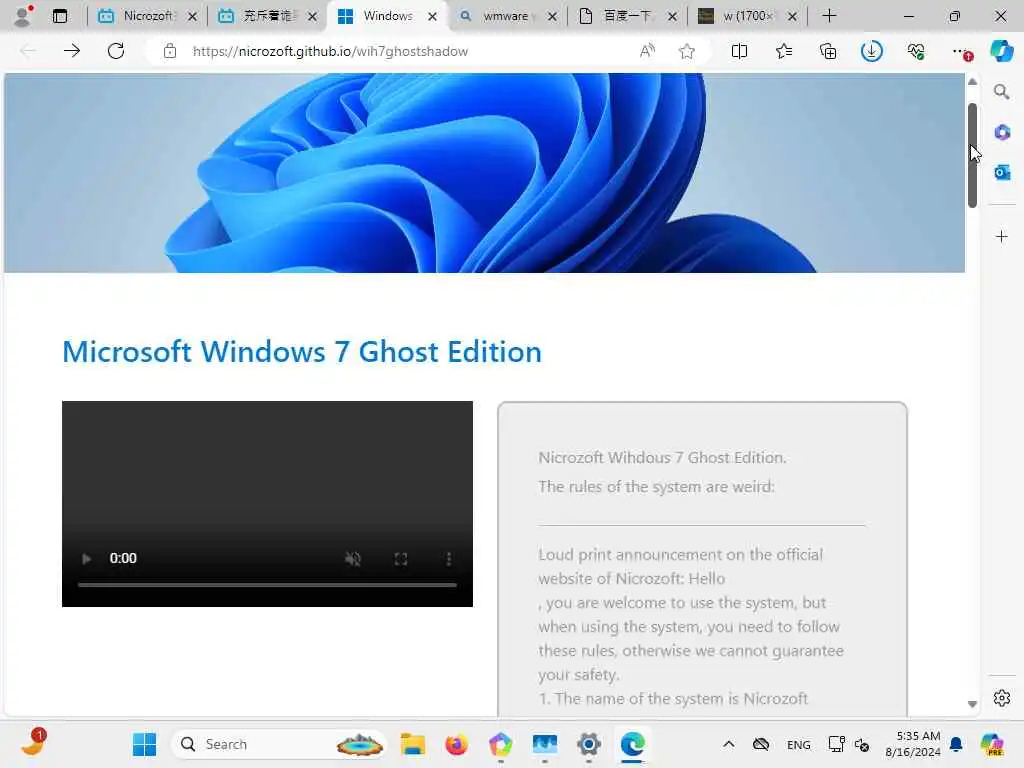Switch to the w (1700x tab
The image size is (1024, 768).
tap(748, 16)
